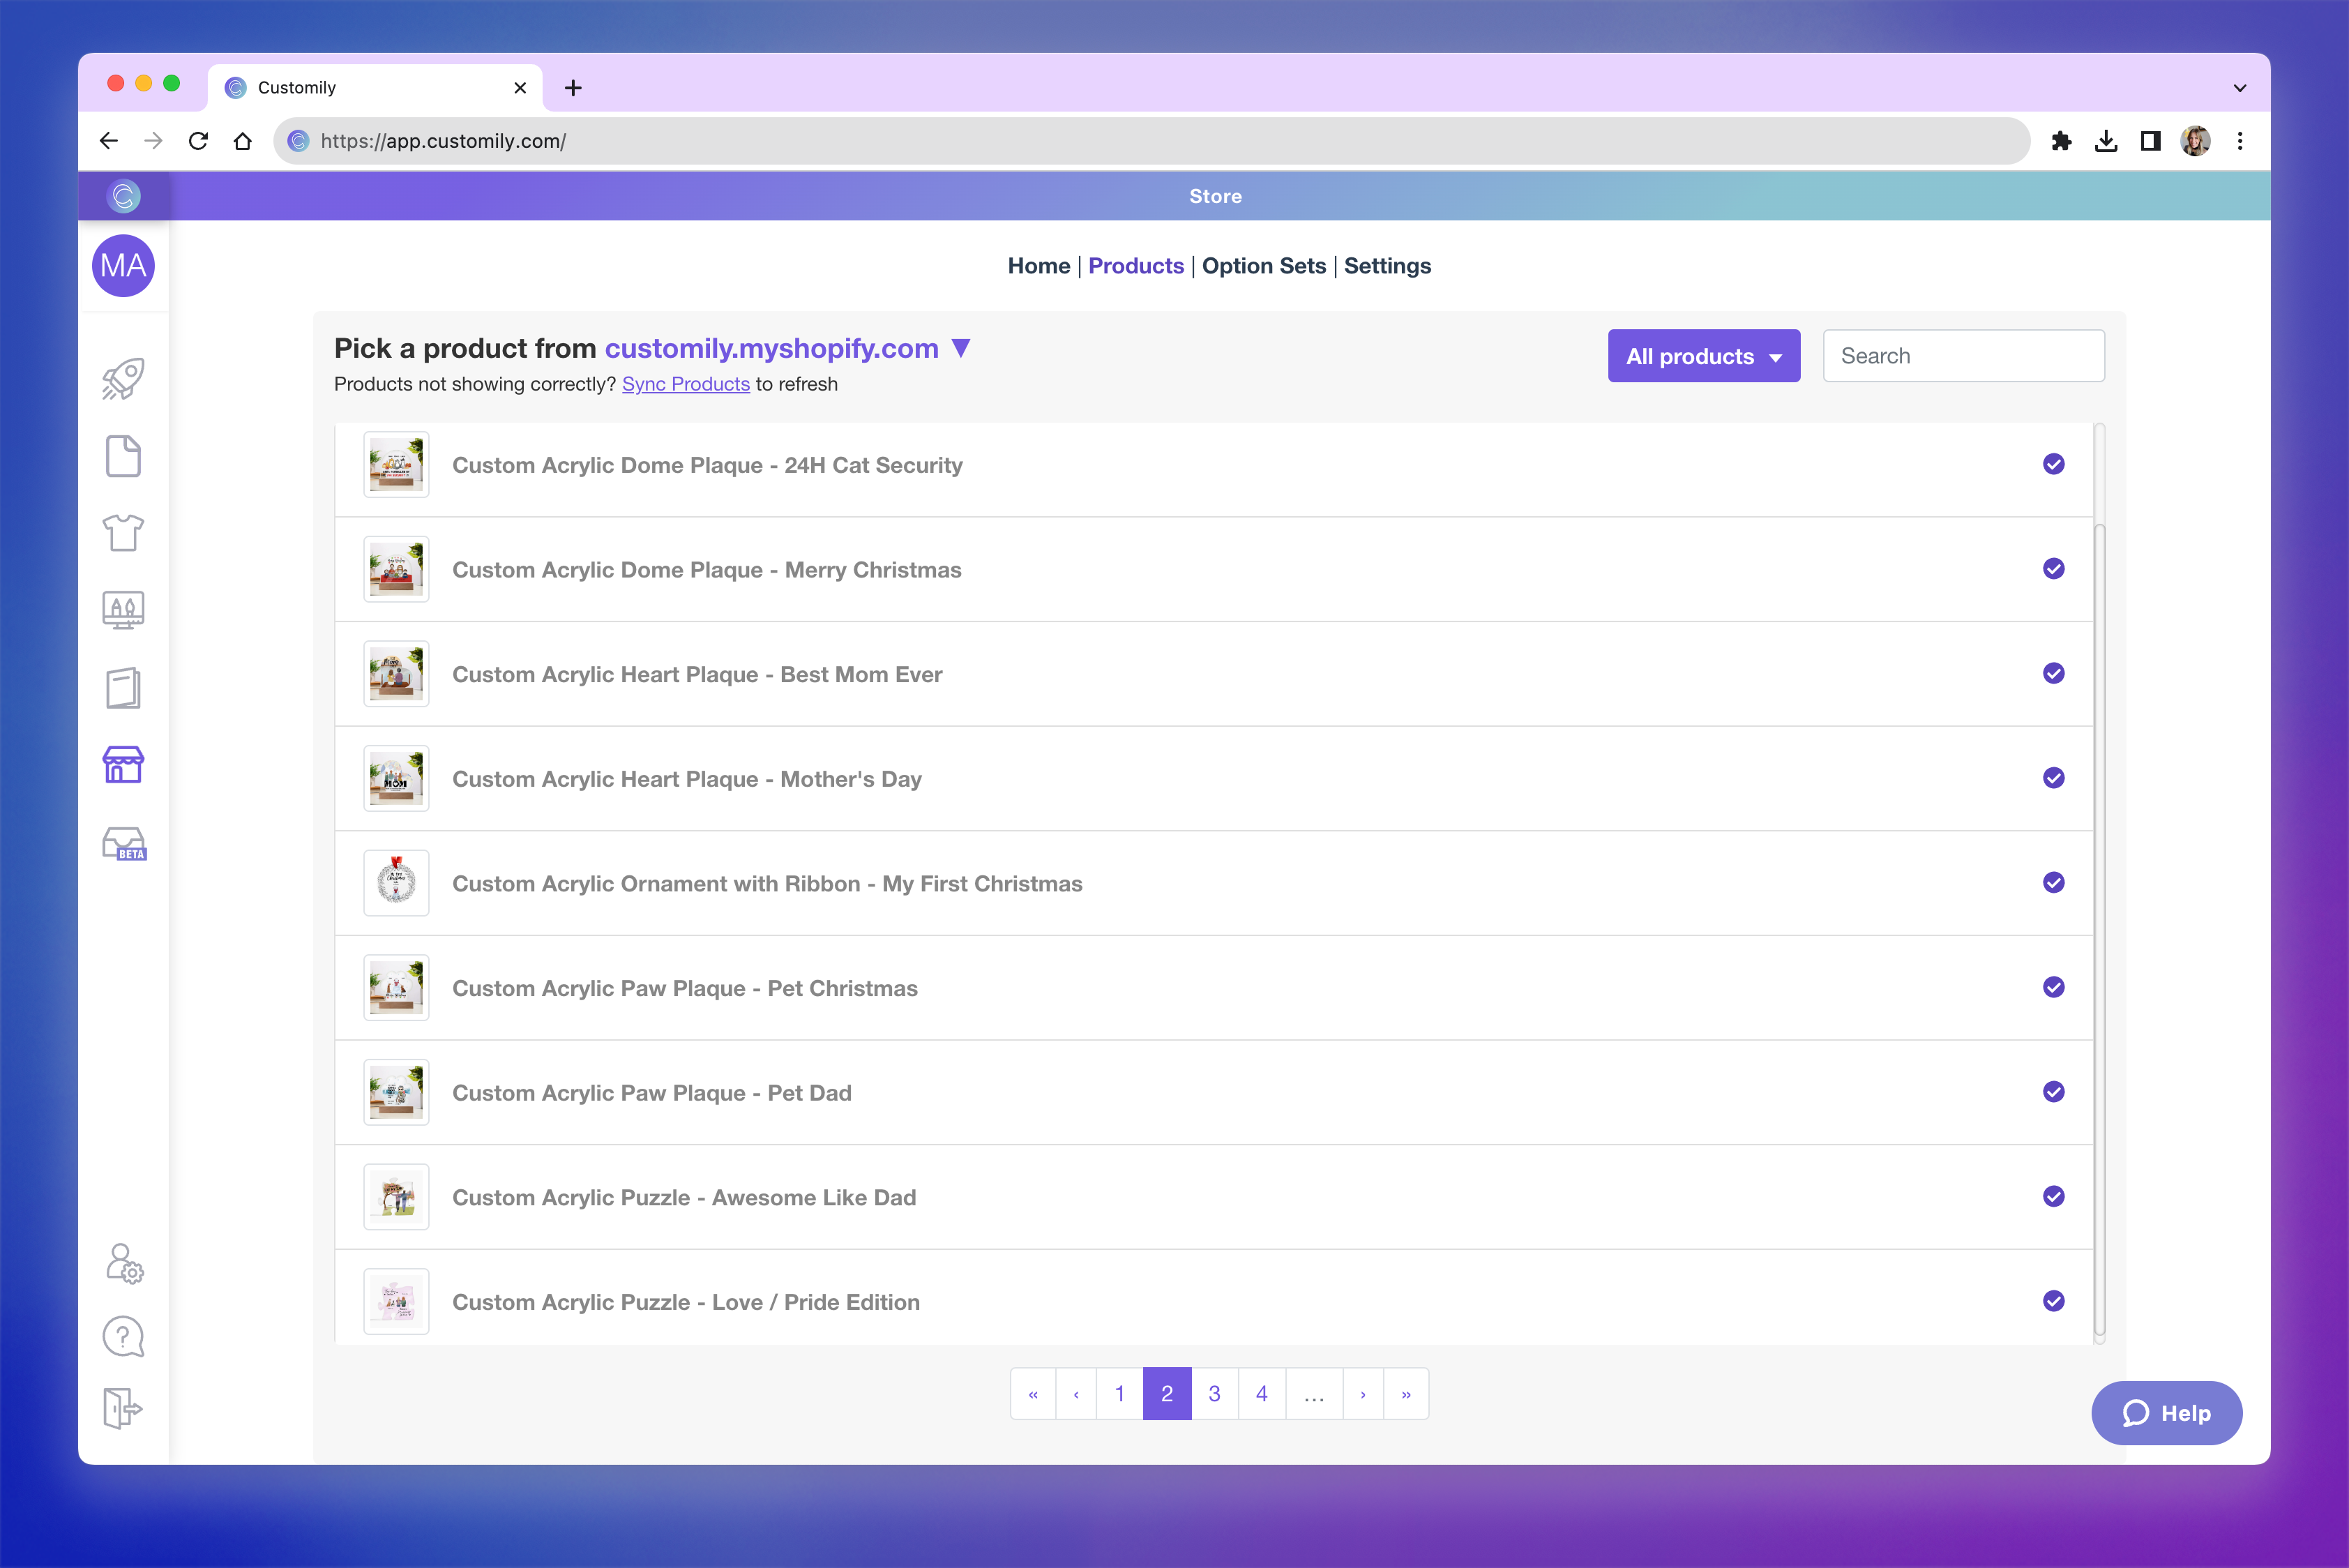2349x1568 pixels.
Task: Toggle checkmark for 24H Cat Security plaque
Action: tap(2053, 464)
